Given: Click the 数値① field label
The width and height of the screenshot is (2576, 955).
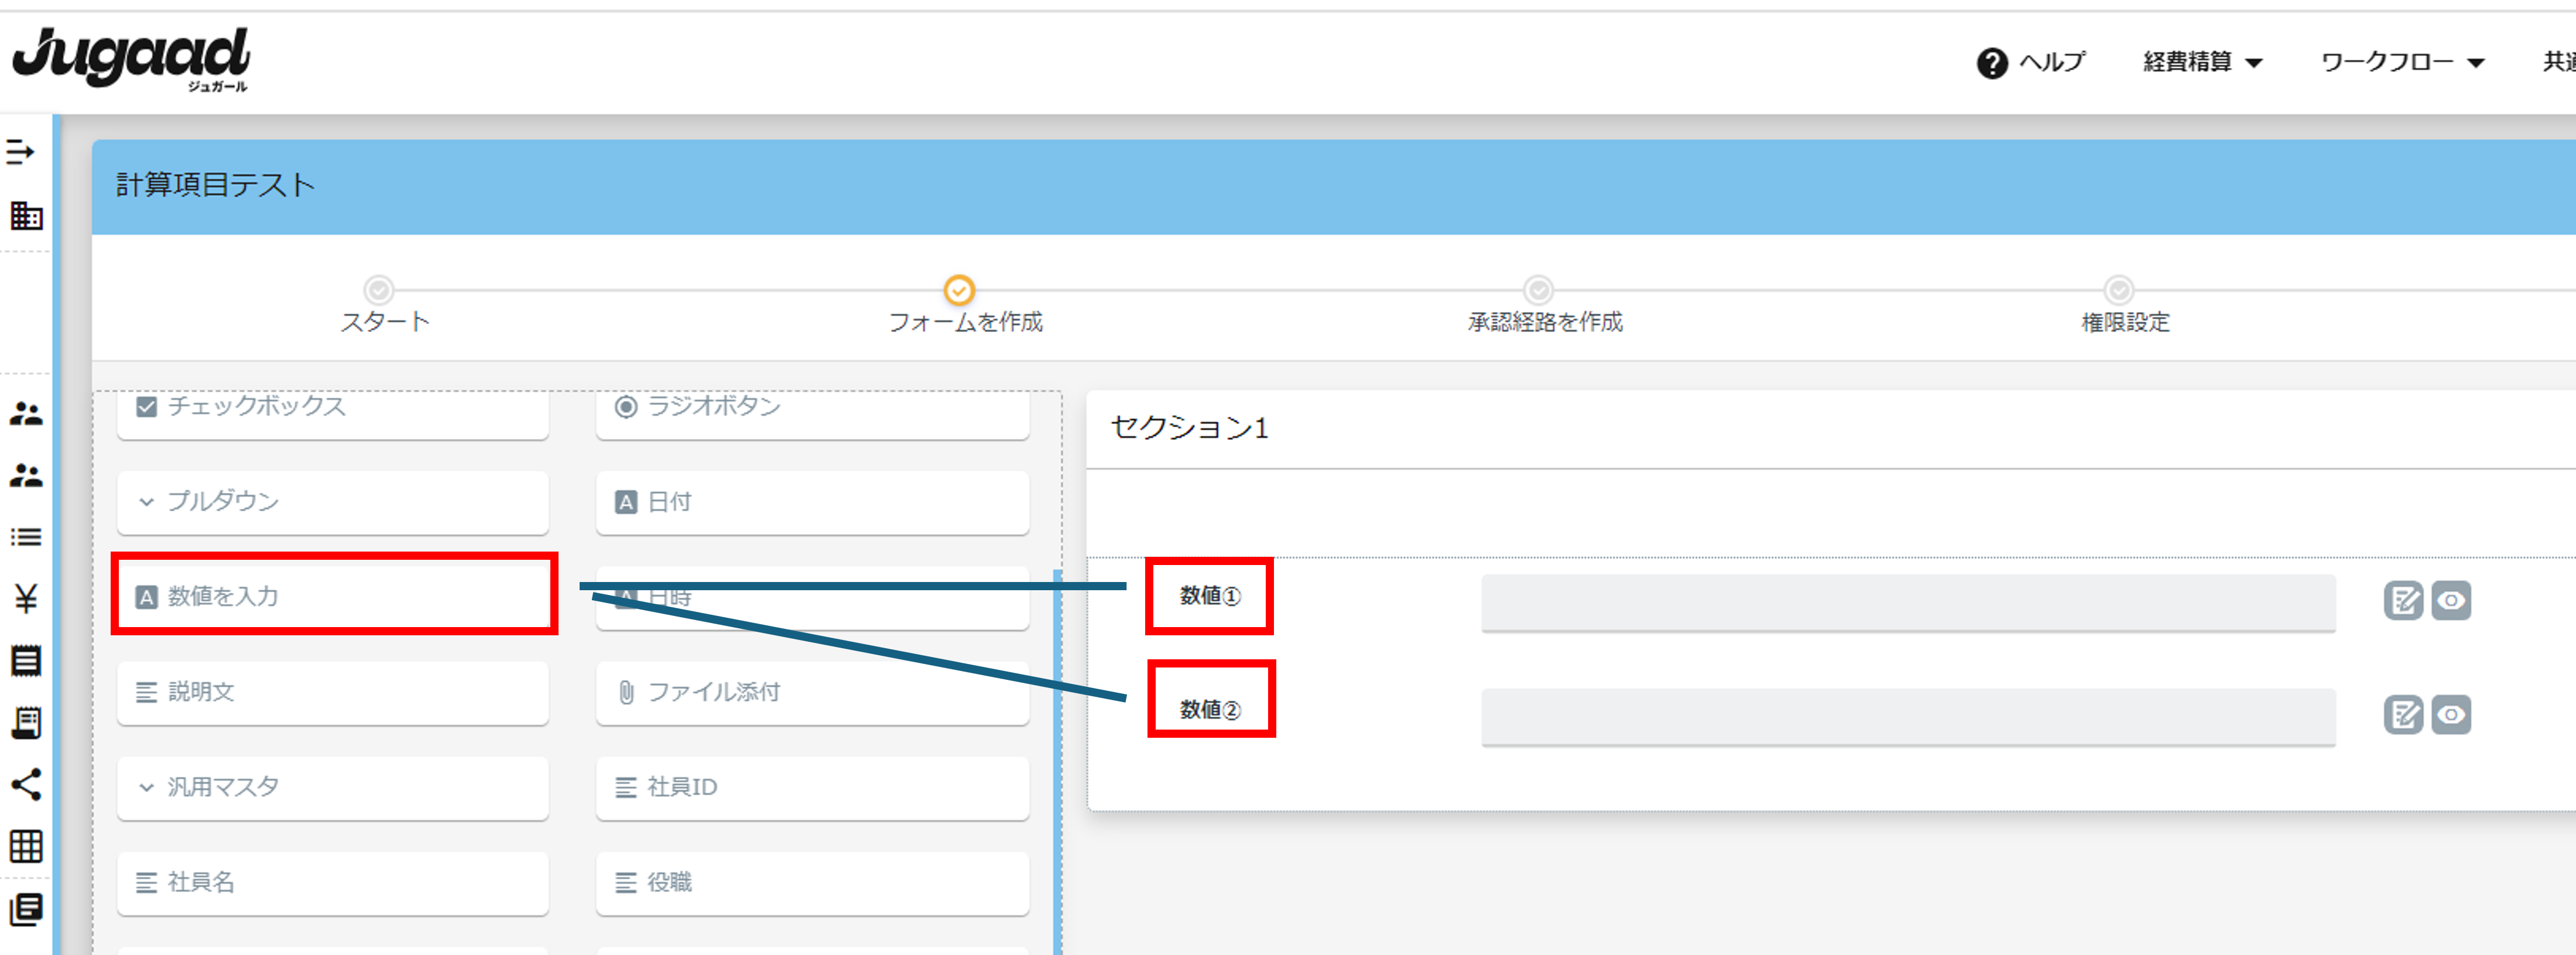Looking at the screenshot, I should coord(1210,596).
